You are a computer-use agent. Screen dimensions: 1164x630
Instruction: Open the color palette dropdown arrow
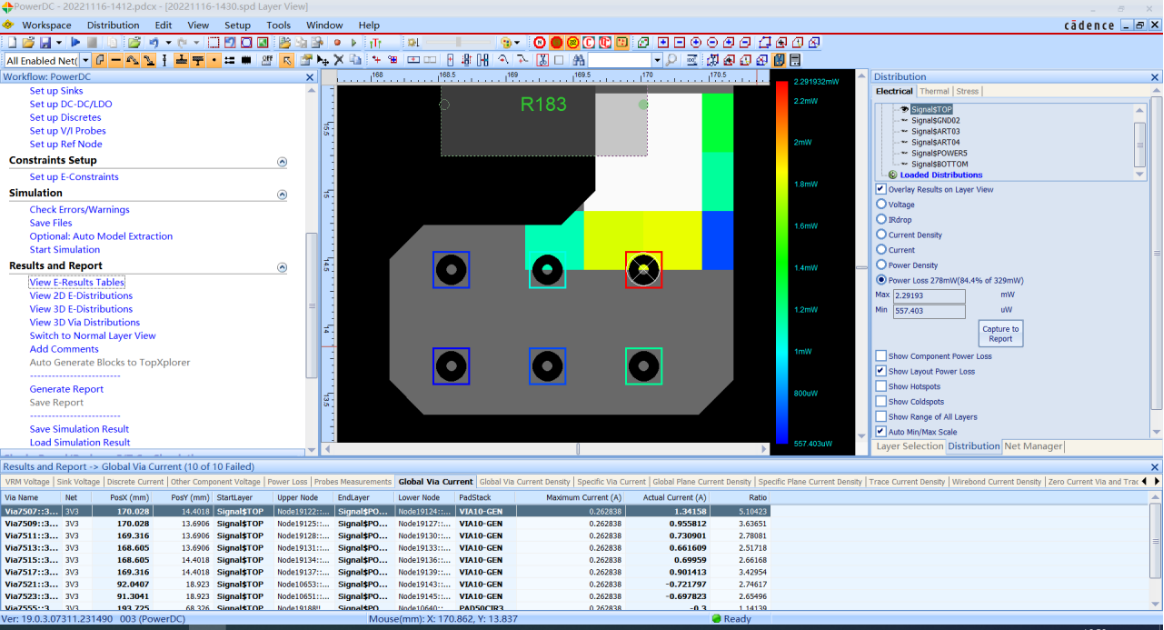[517, 42]
